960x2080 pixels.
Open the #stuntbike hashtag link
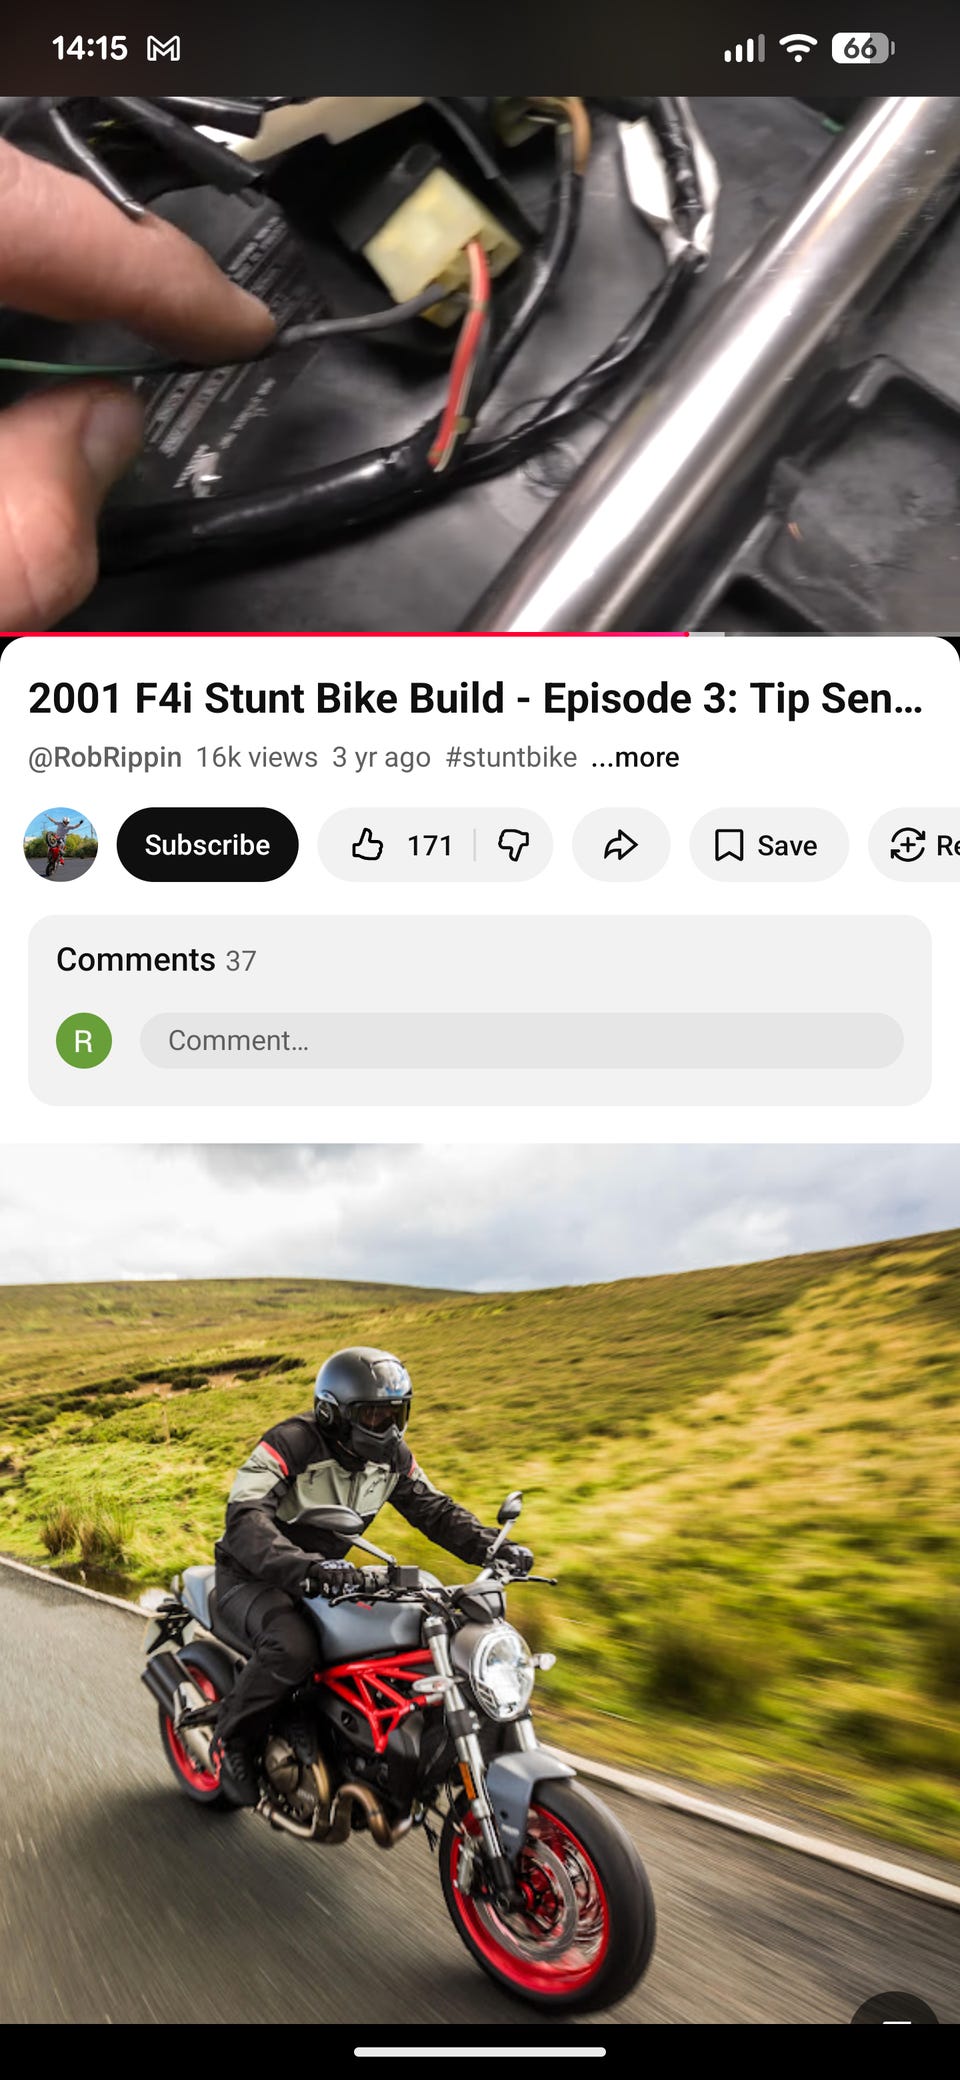tap(511, 757)
